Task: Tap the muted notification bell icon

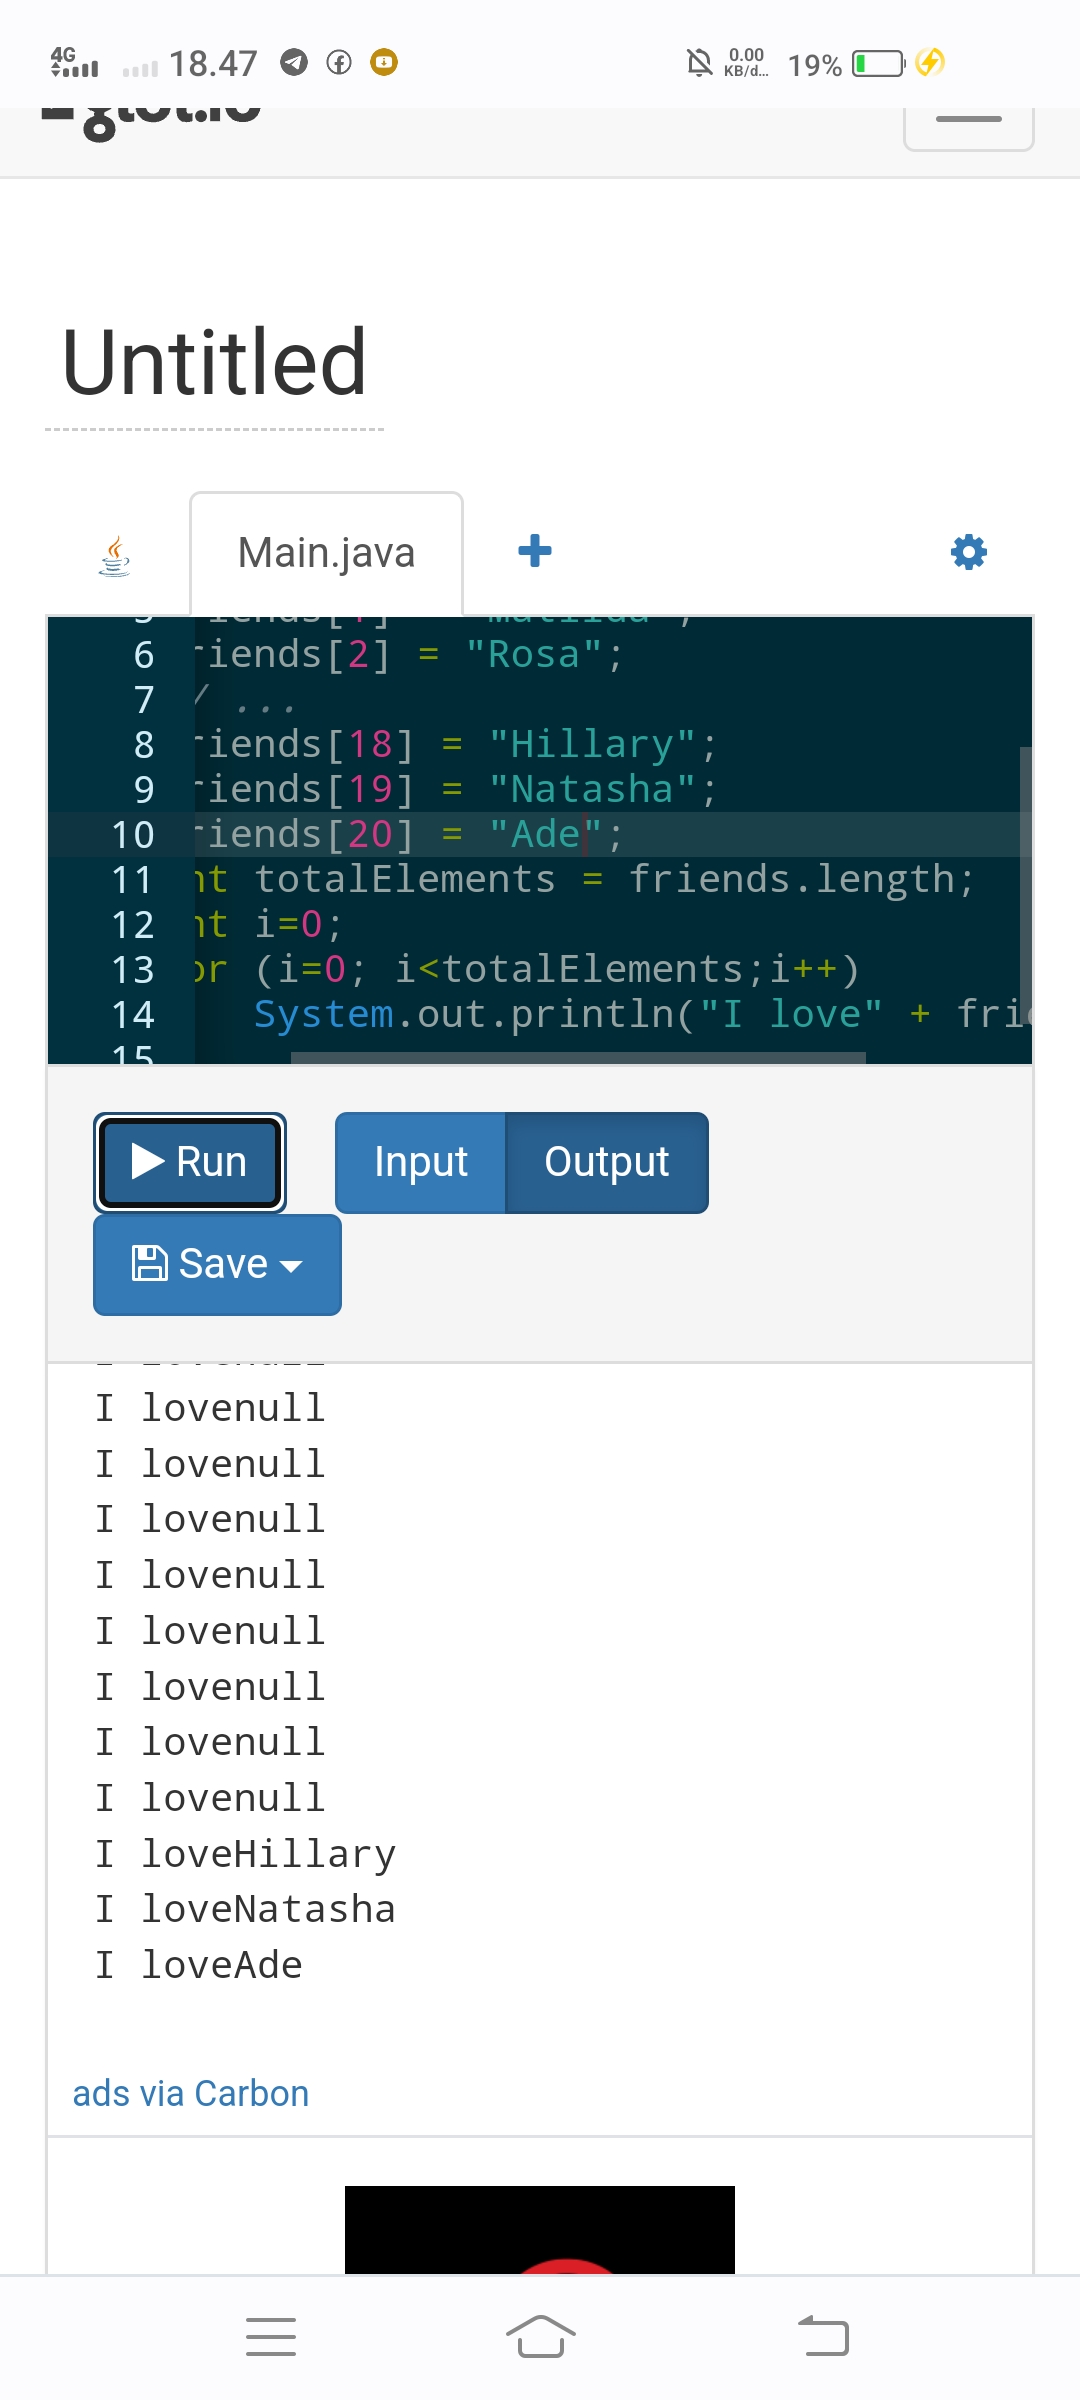Action: 700,63
